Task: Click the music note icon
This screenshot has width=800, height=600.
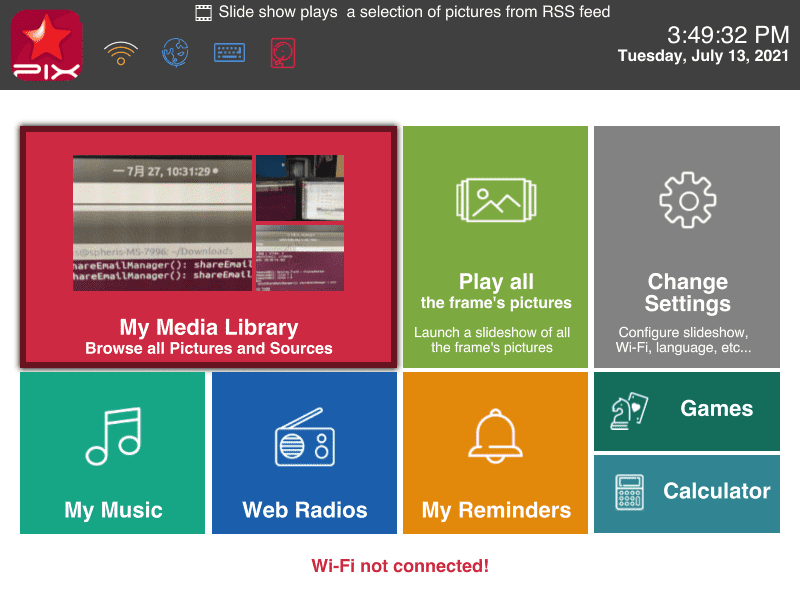Action: pyautogui.click(x=114, y=437)
